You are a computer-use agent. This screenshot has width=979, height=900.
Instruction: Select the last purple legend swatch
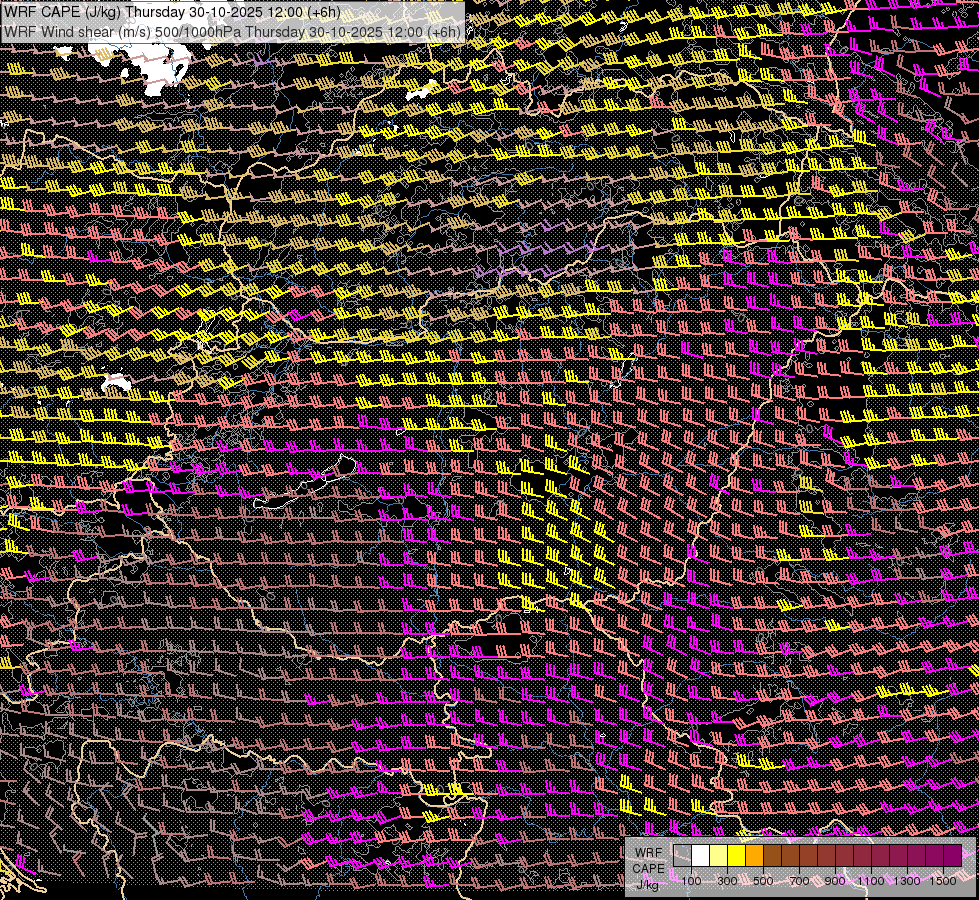[952, 855]
